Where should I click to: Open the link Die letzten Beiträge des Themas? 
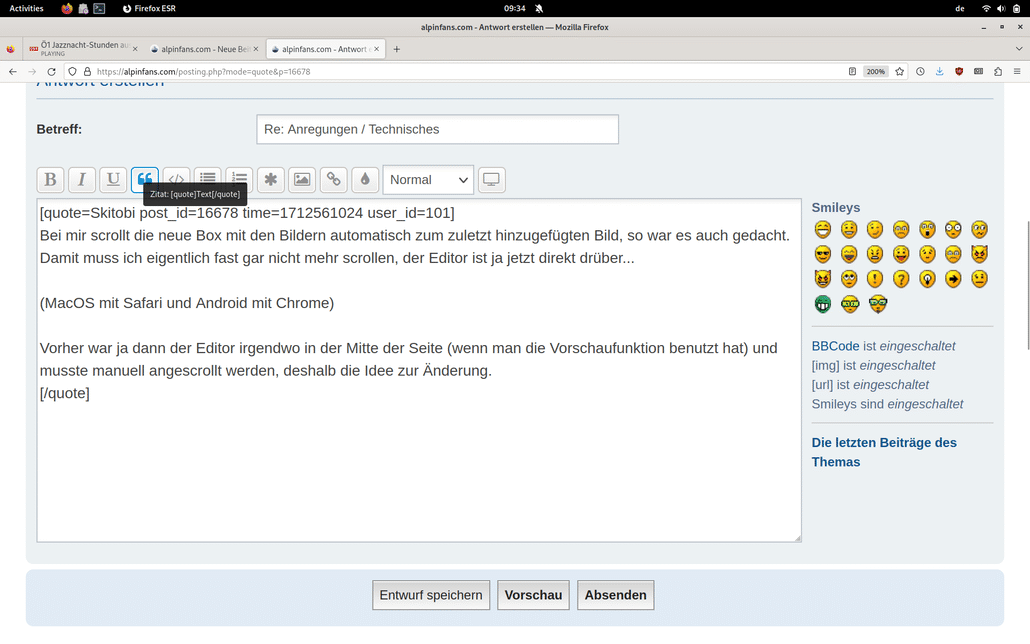pos(884,452)
